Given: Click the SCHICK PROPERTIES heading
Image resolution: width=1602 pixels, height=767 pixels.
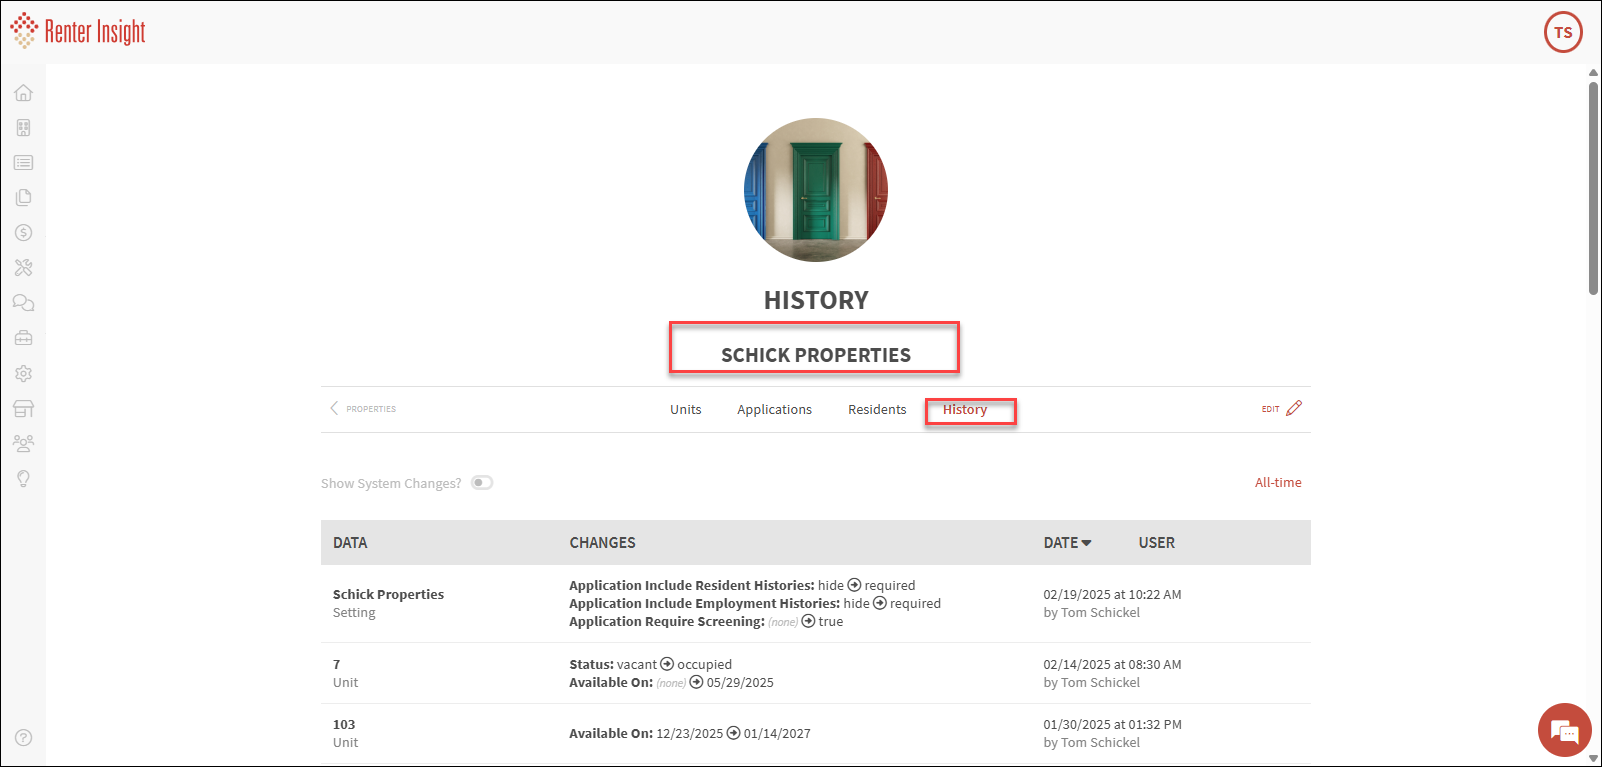Looking at the screenshot, I should click(x=816, y=355).
